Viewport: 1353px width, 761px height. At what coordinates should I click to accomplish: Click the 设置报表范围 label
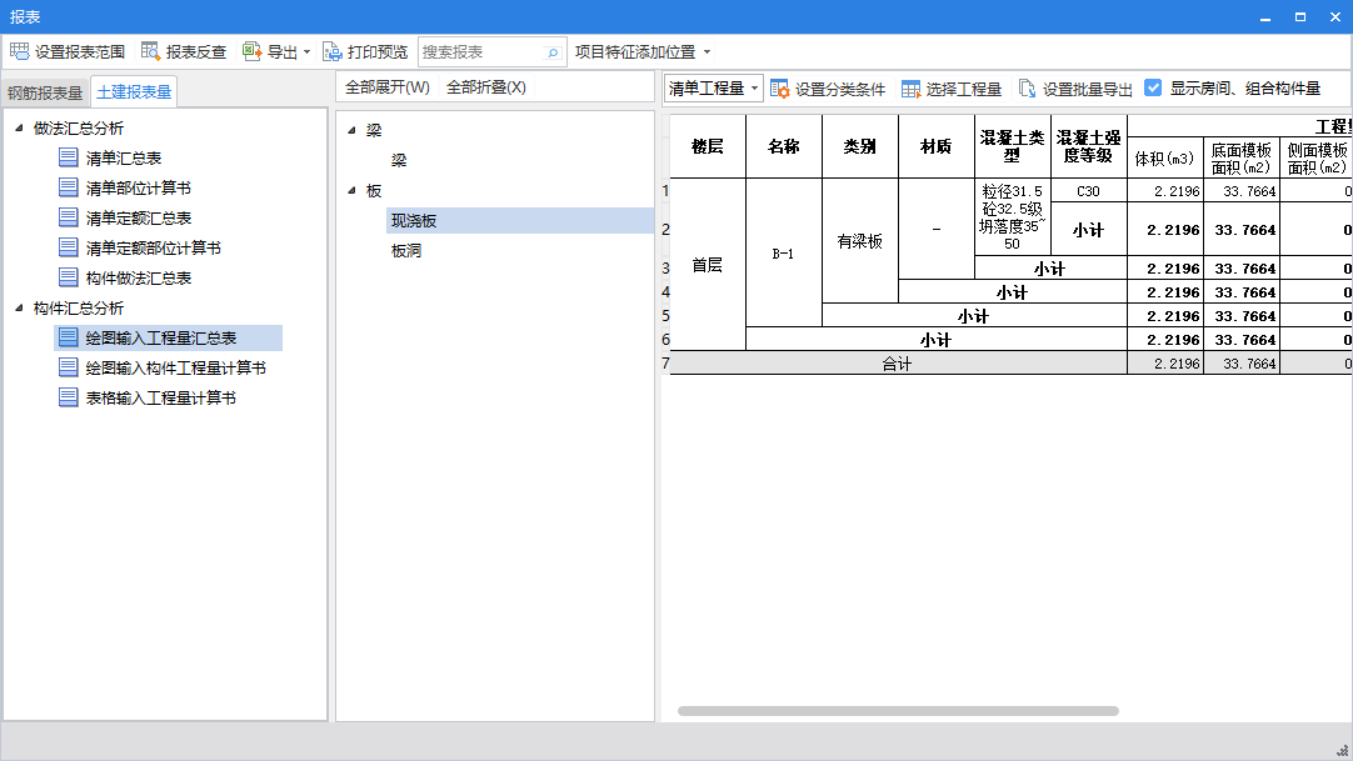(80, 52)
